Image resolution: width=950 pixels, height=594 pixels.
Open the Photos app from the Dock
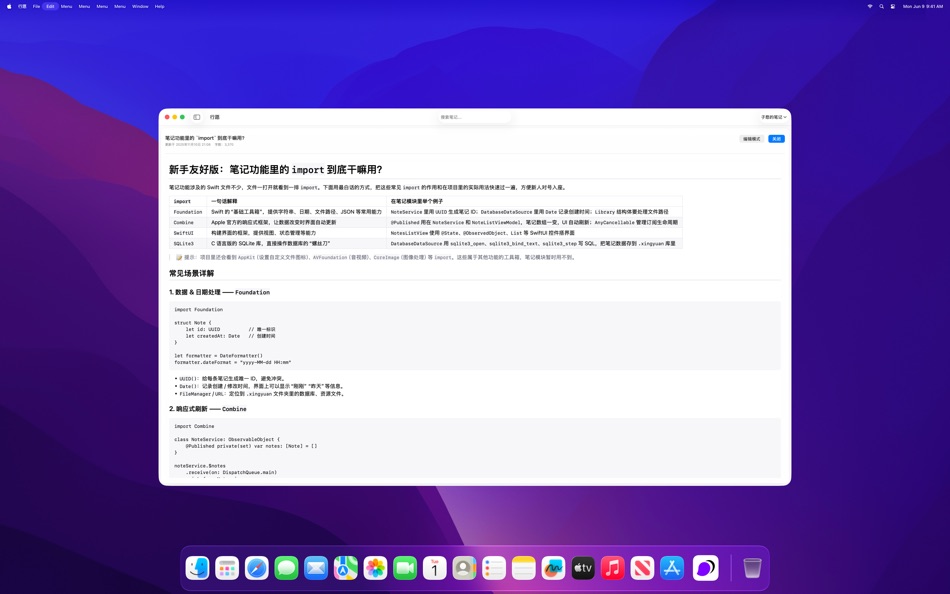374,568
